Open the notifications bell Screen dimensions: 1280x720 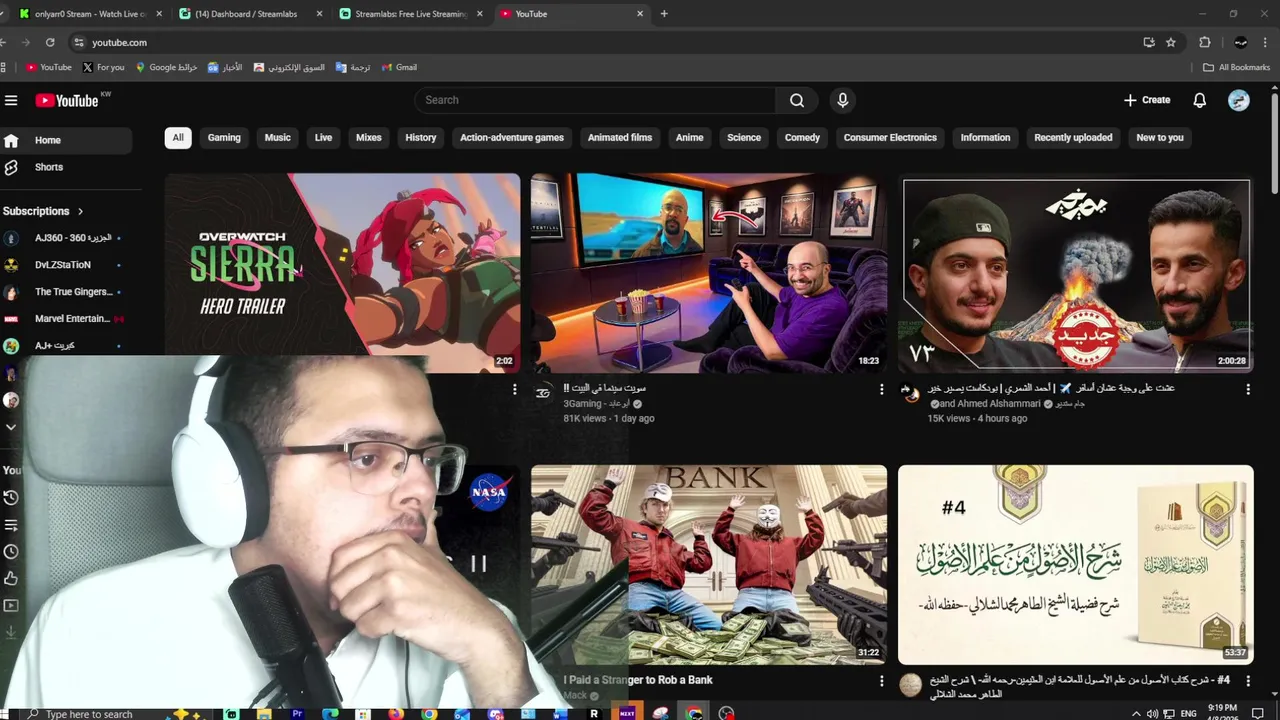pos(1200,100)
